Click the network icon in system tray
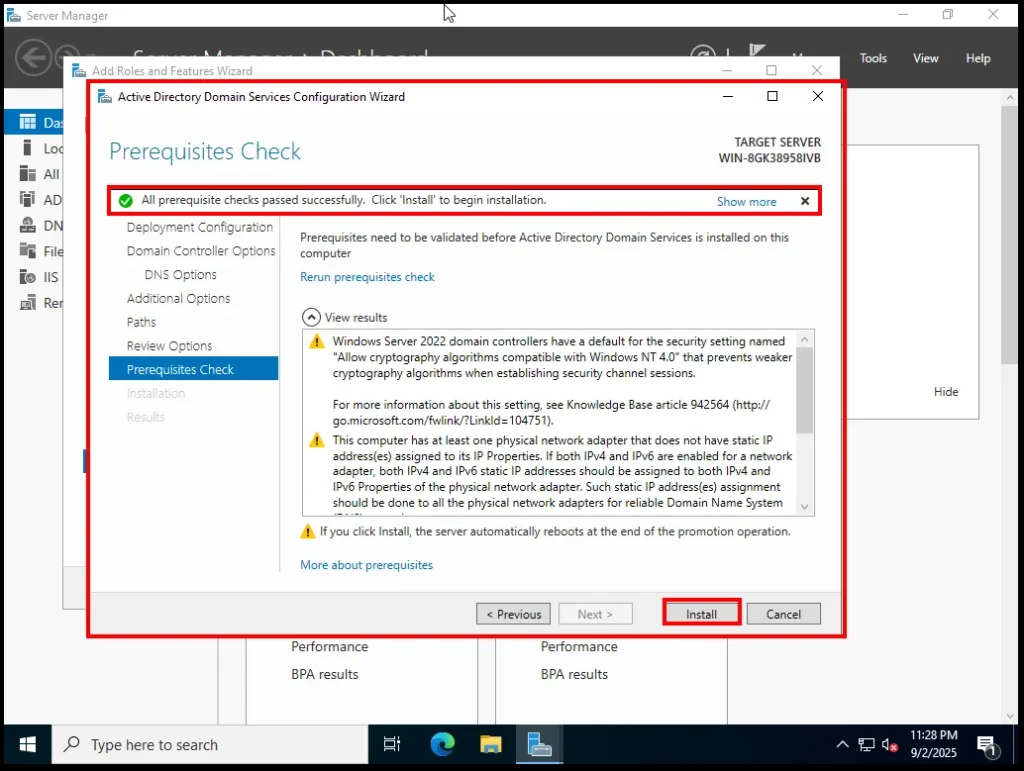Image resolution: width=1024 pixels, height=771 pixels. pyautogui.click(x=866, y=744)
